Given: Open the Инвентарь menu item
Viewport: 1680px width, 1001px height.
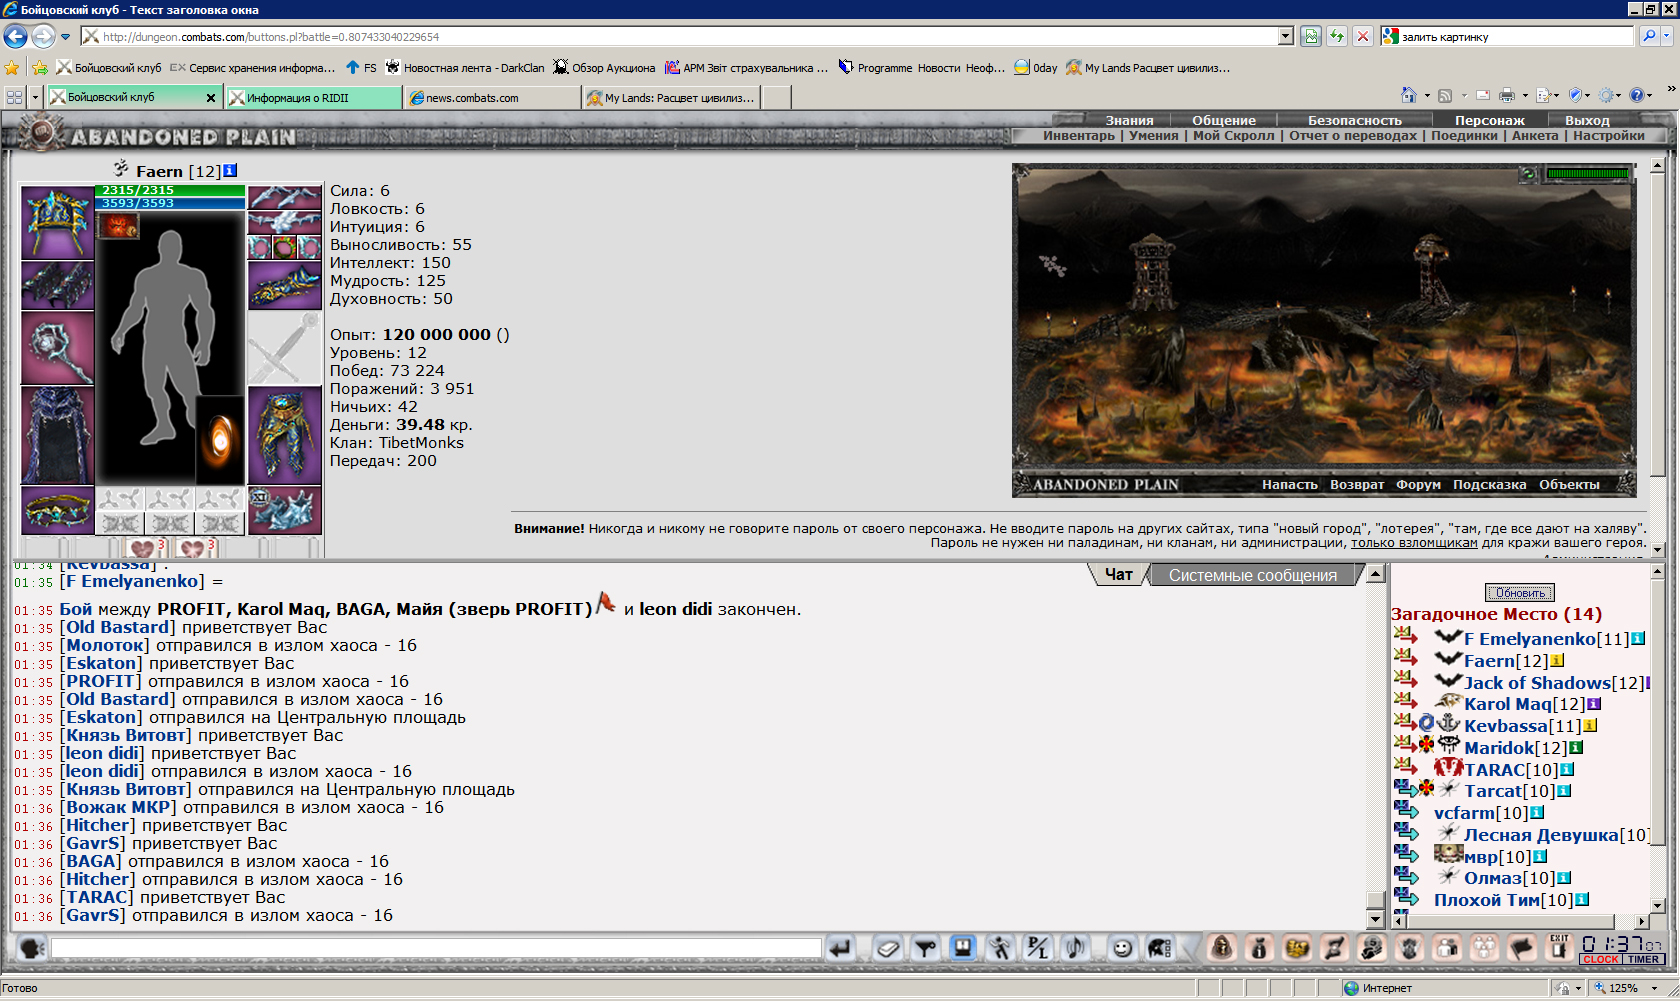Looking at the screenshot, I should (1078, 136).
